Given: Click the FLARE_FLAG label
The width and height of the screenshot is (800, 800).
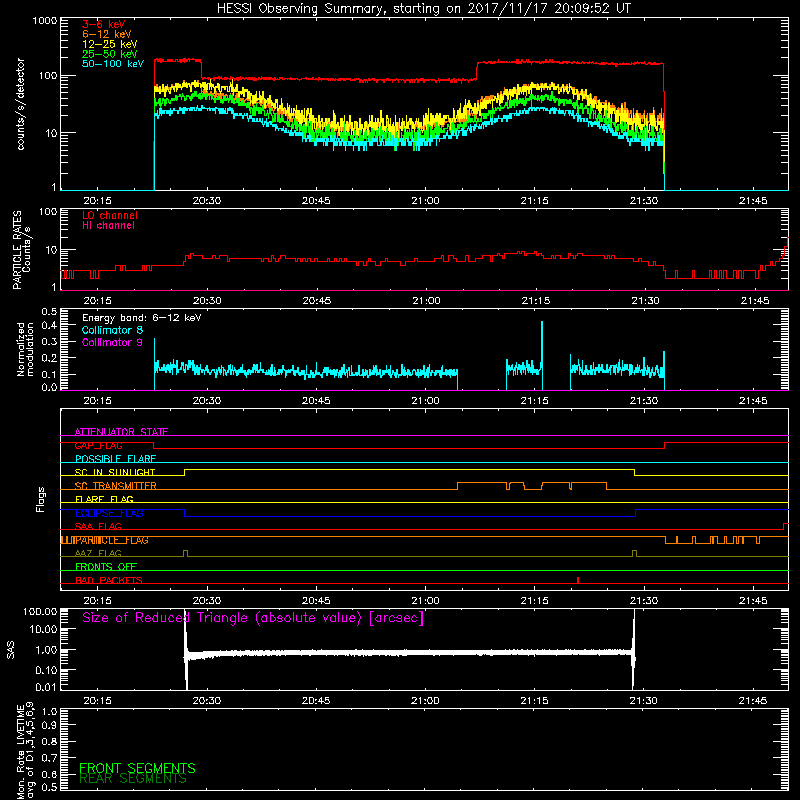Looking at the screenshot, I should click(104, 499).
